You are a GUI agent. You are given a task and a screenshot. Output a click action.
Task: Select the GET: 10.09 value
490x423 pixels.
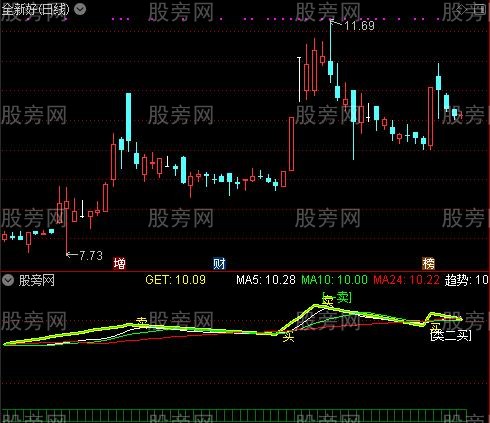tap(176, 280)
